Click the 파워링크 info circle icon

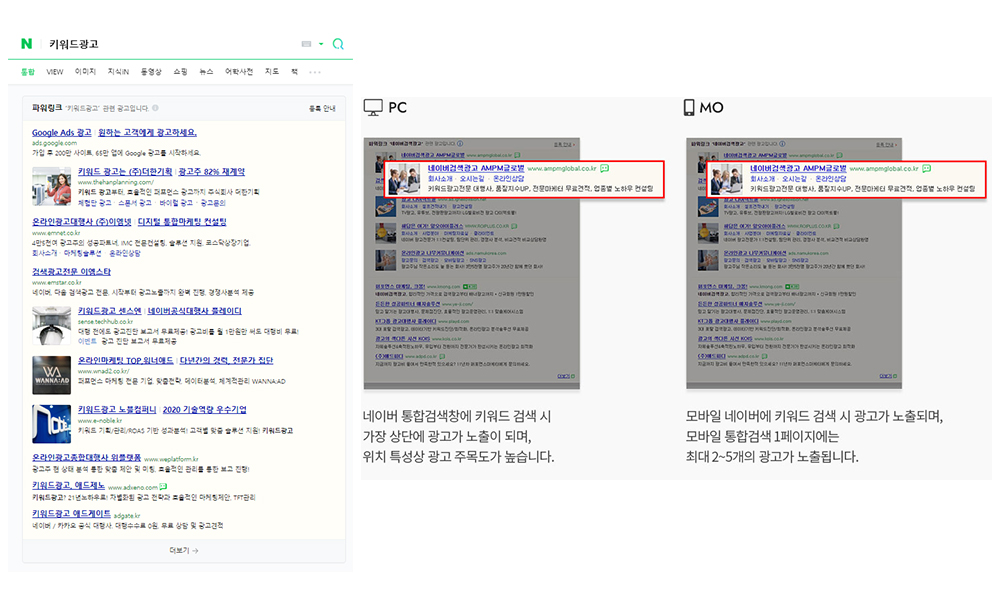pos(156,108)
